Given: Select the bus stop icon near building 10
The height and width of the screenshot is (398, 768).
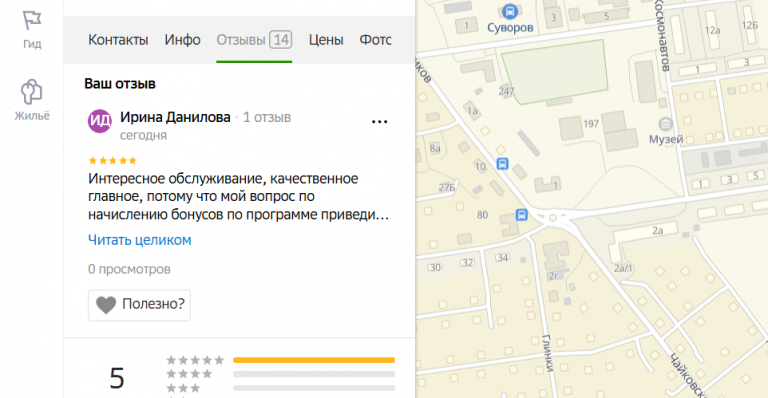Looking at the screenshot, I should (502, 164).
